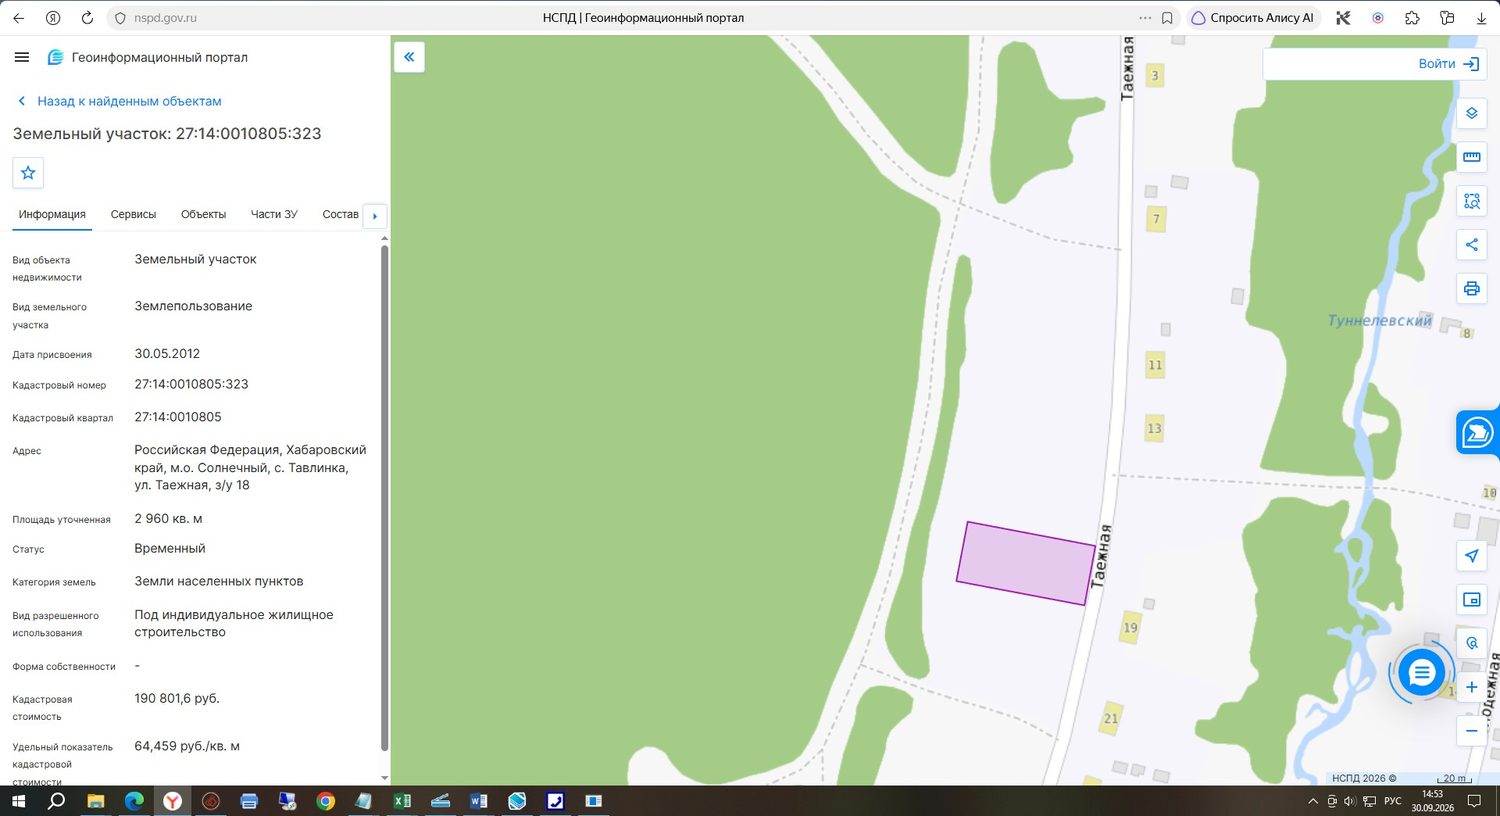Open the area search selection tool
The width and height of the screenshot is (1500, 816).
click(x=1472, y=201)
